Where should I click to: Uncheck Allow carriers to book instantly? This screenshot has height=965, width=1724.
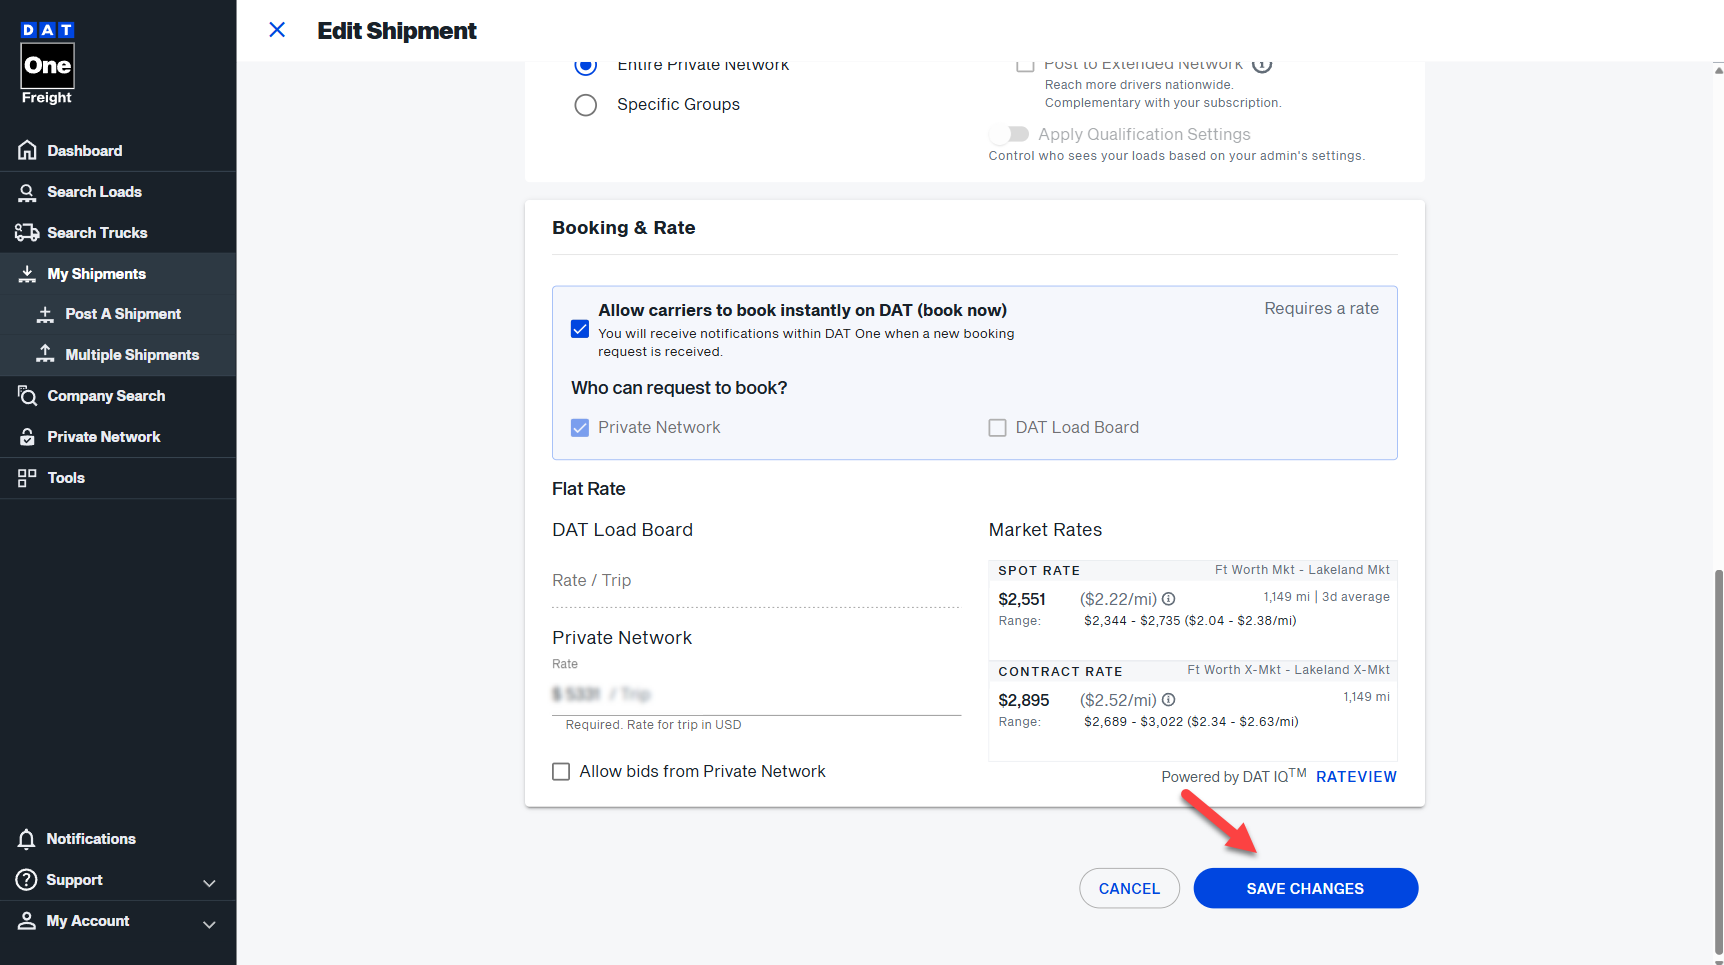click(580, 329)
